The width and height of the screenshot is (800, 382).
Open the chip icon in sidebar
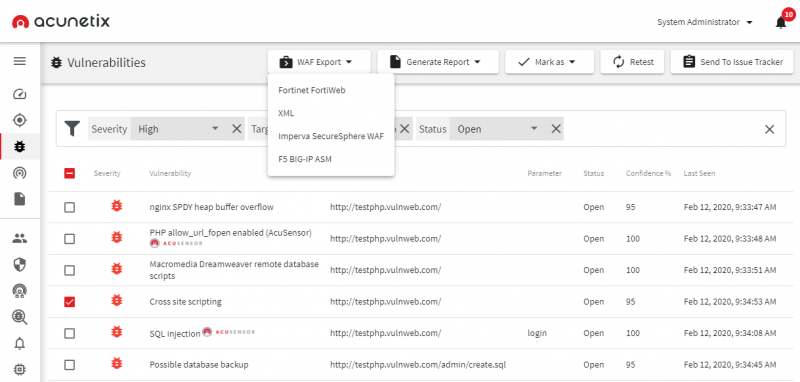[x=19, y=369]
